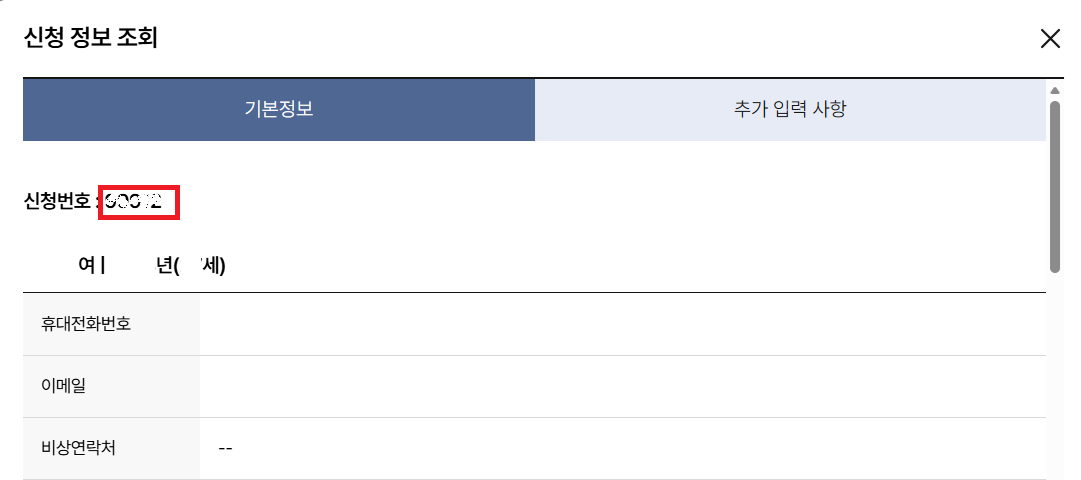Image resolution: width=1081 pixels, height=480 pixels.
Task: Click the scrollbar track below the thumb
Action: tap(1055, 380)
